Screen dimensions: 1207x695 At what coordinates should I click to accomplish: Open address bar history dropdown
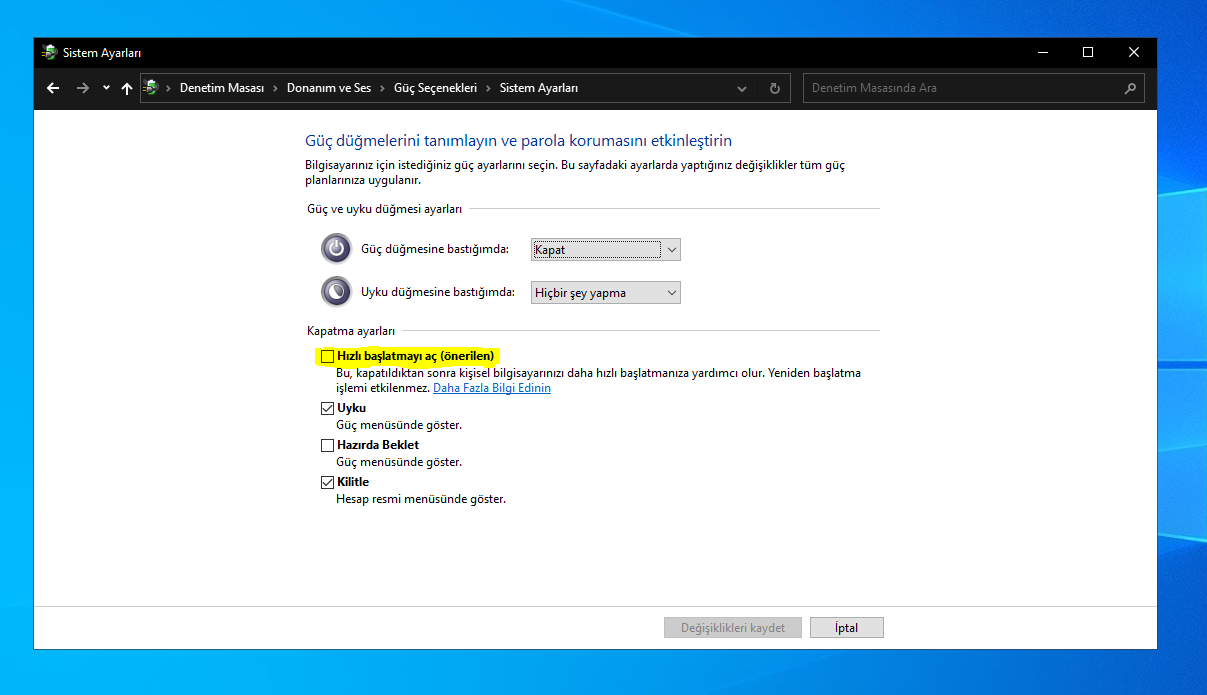pos(742,88)
